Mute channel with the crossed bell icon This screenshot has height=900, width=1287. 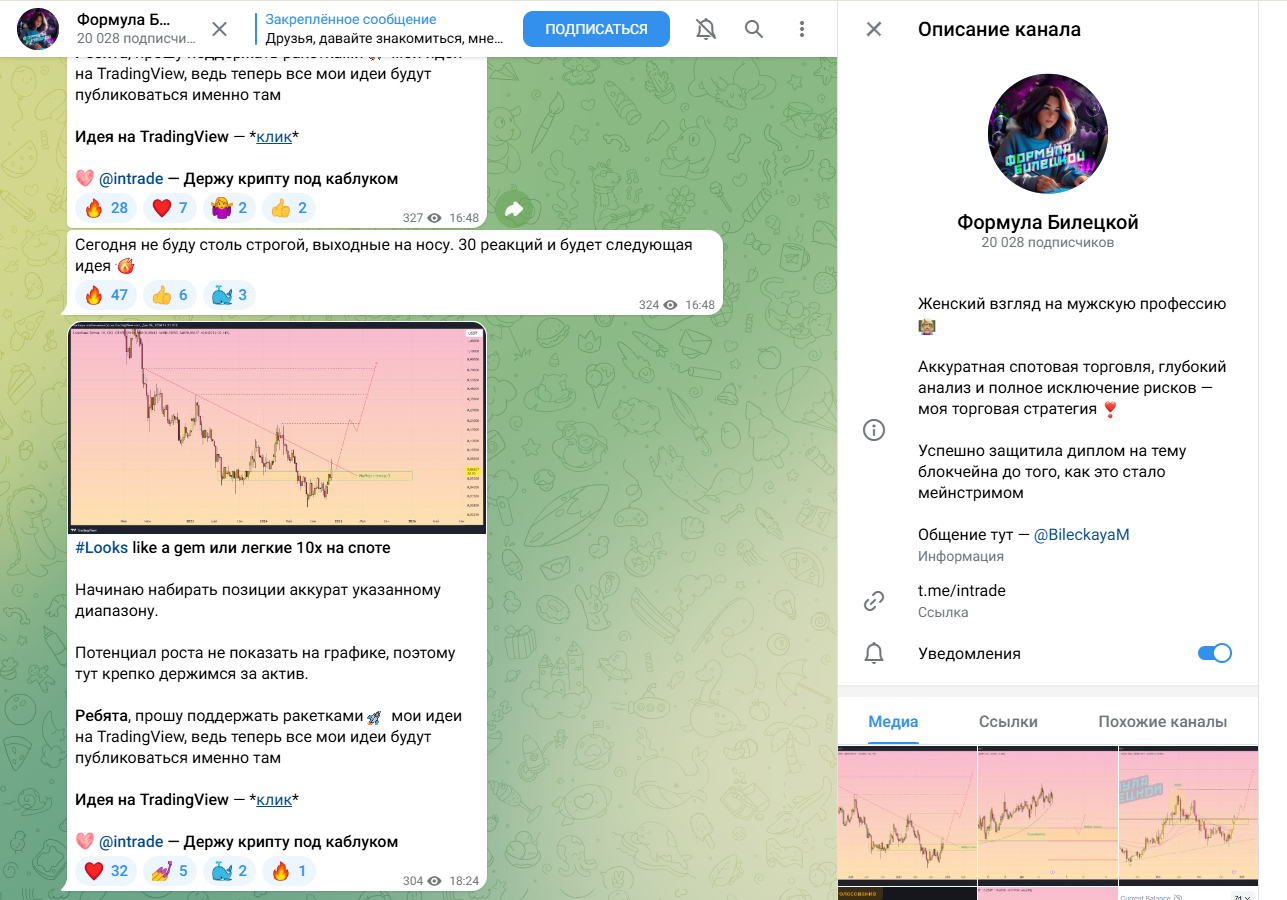(706, 29)
